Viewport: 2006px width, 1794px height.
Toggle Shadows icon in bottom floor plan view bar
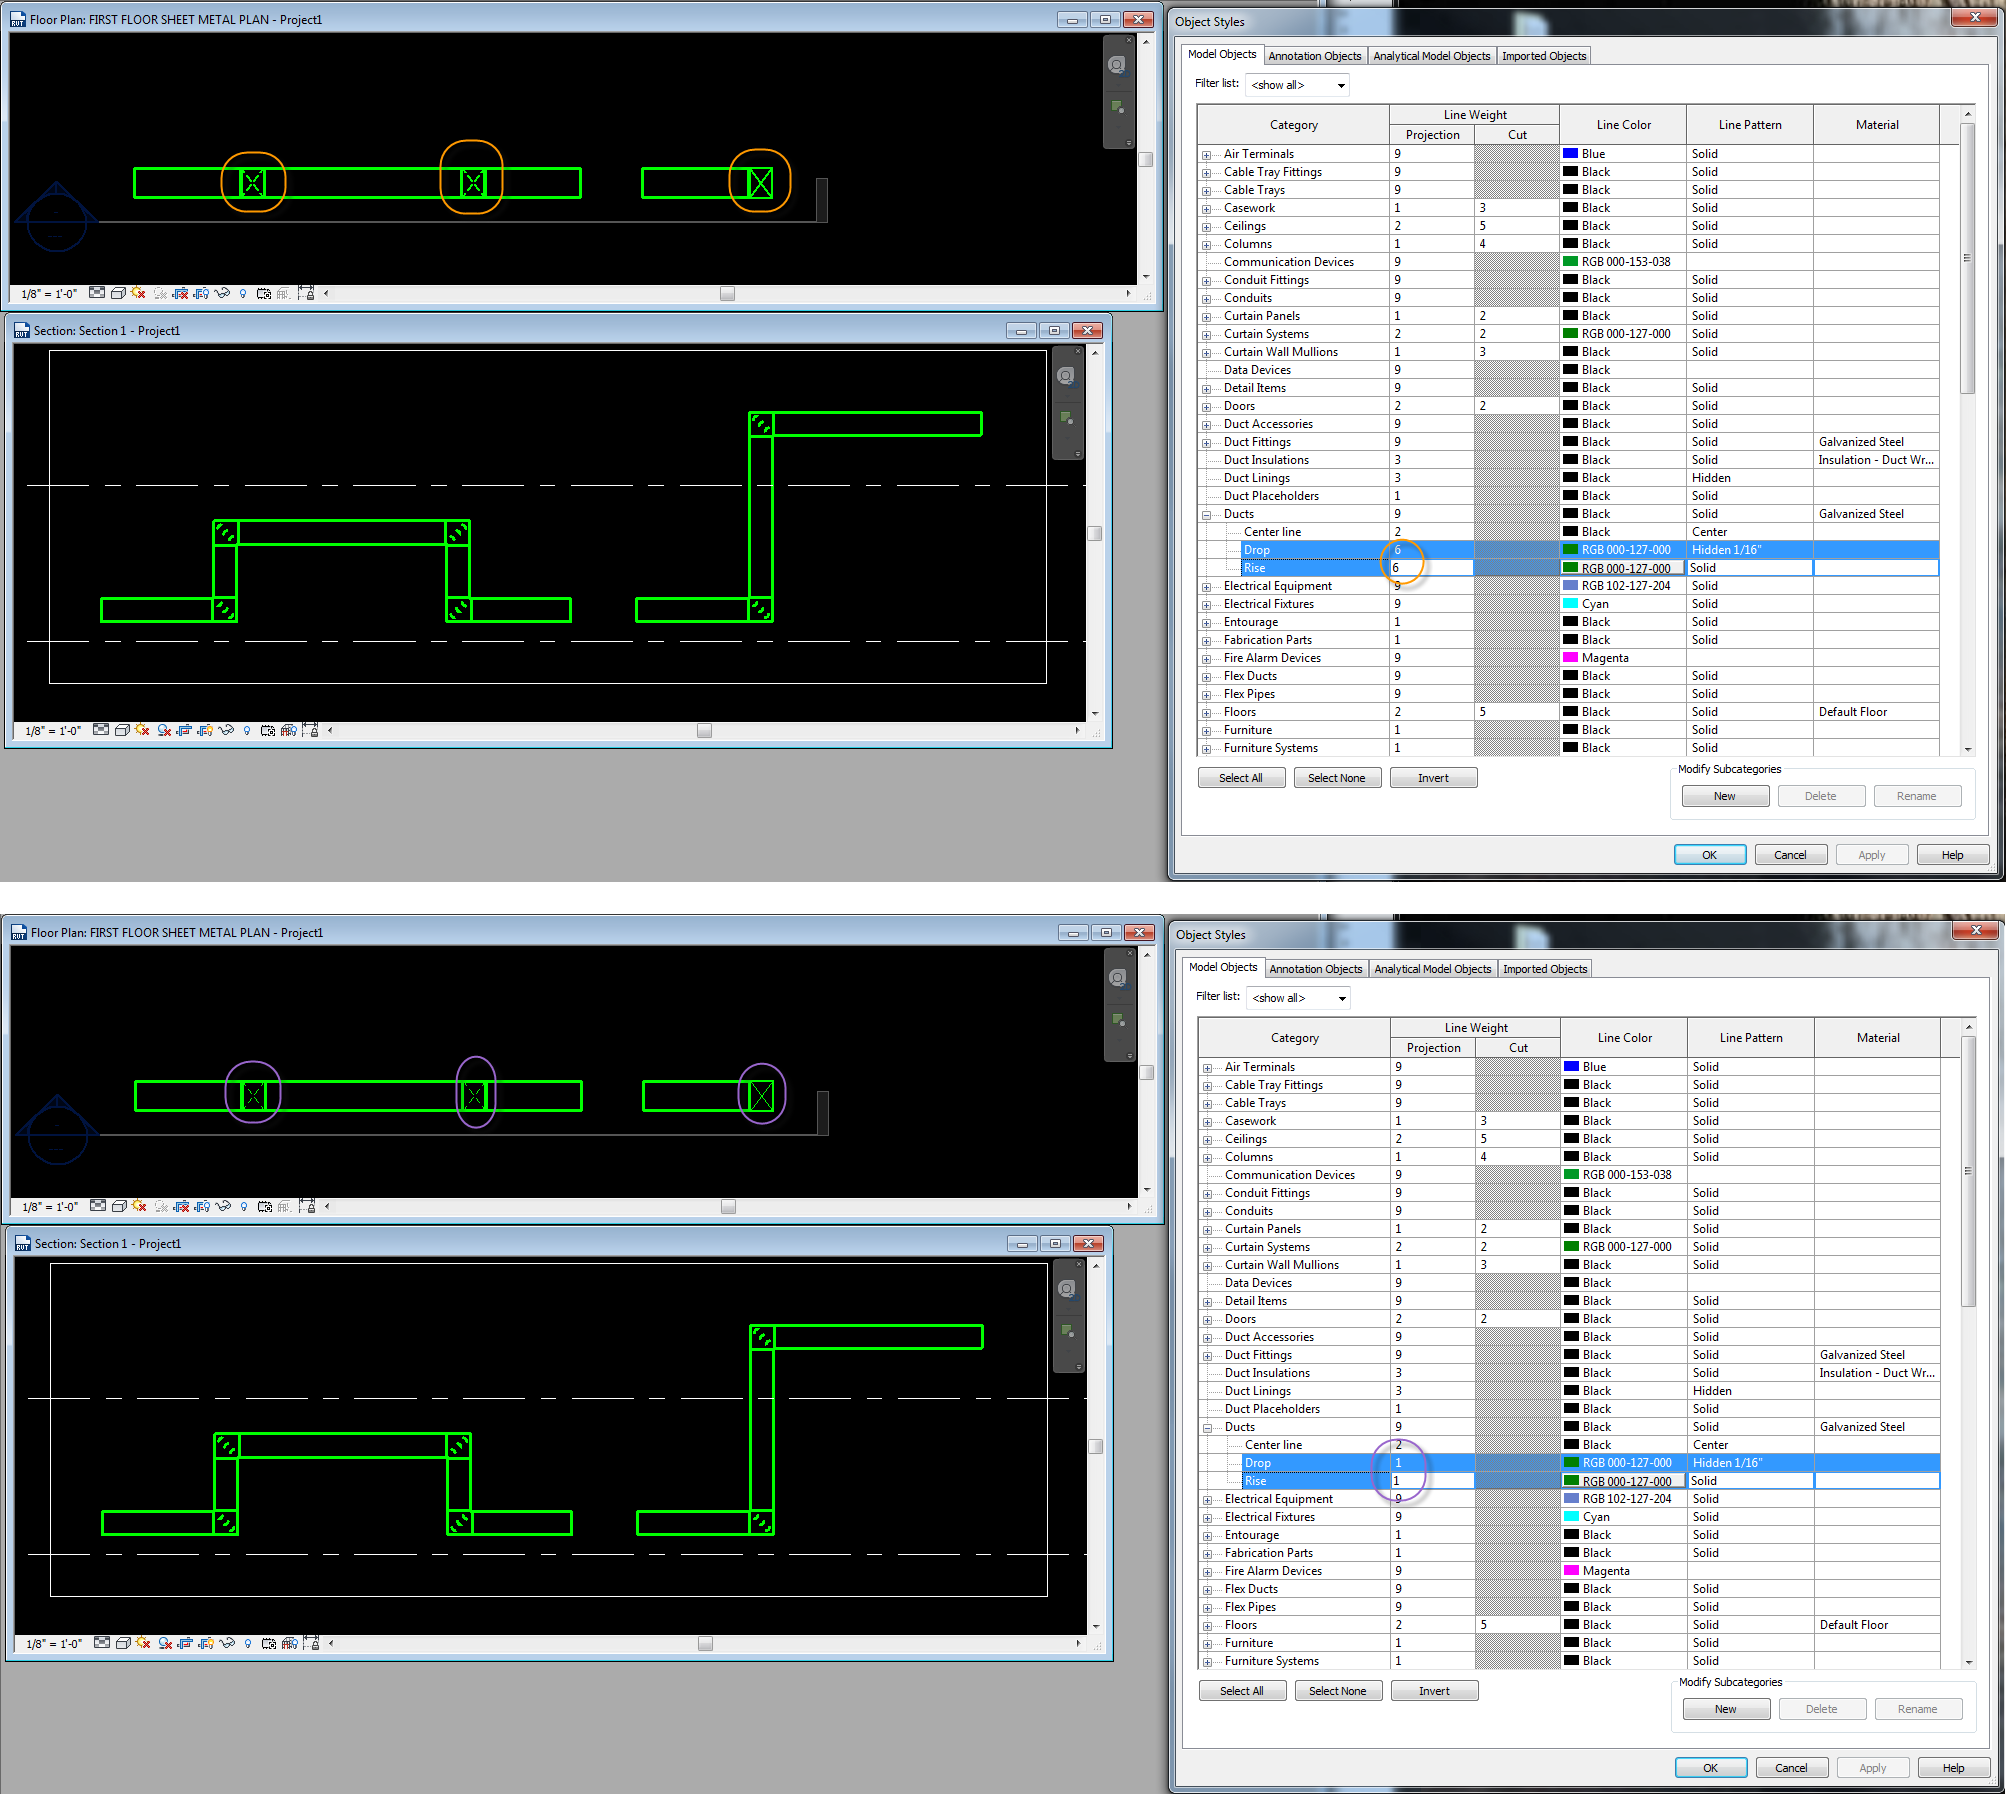coord(161,1206)
